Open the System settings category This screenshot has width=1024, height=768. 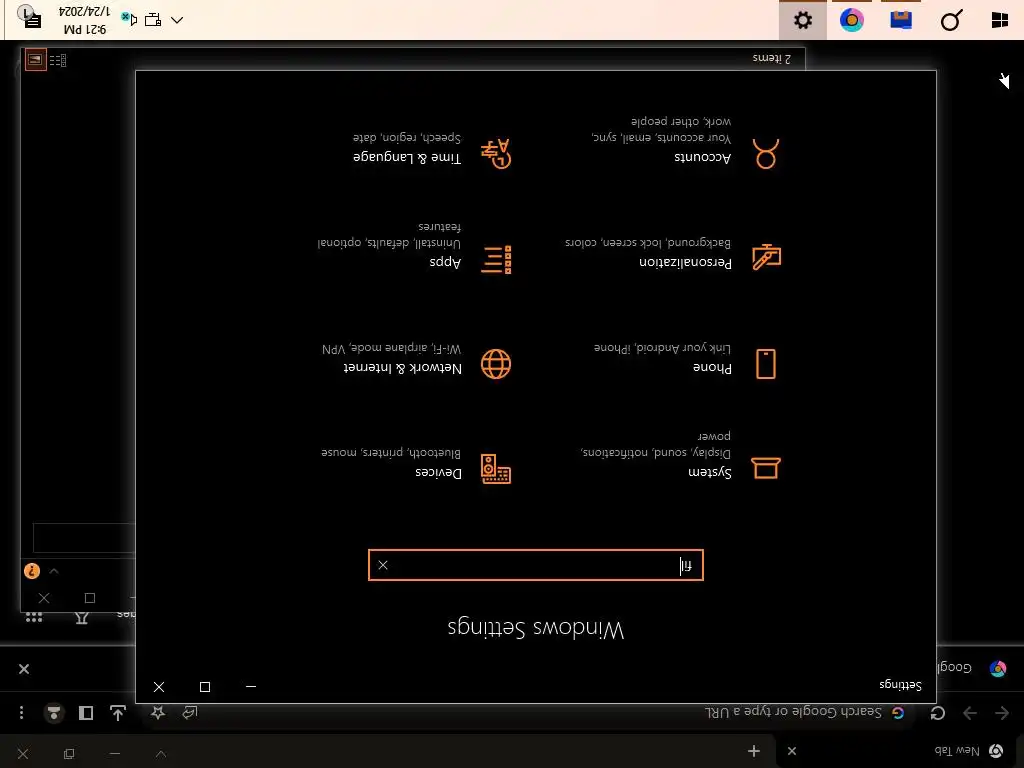[x=679, y=460]
